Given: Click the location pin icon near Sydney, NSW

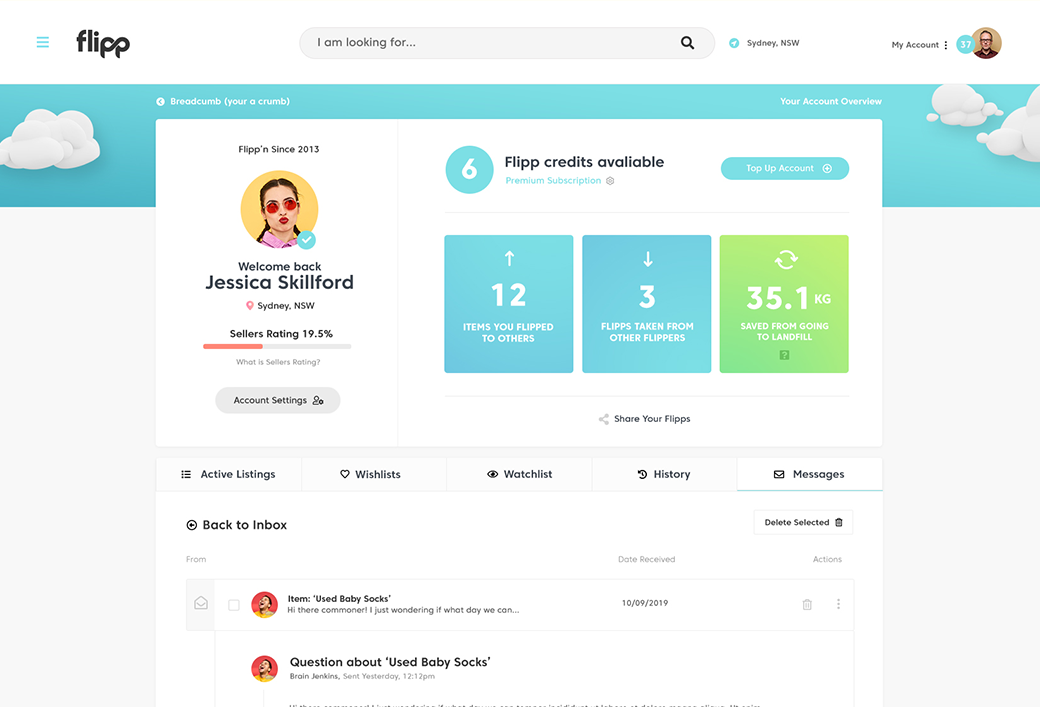Looking at the screenshot, I should (x=734, y=43).
